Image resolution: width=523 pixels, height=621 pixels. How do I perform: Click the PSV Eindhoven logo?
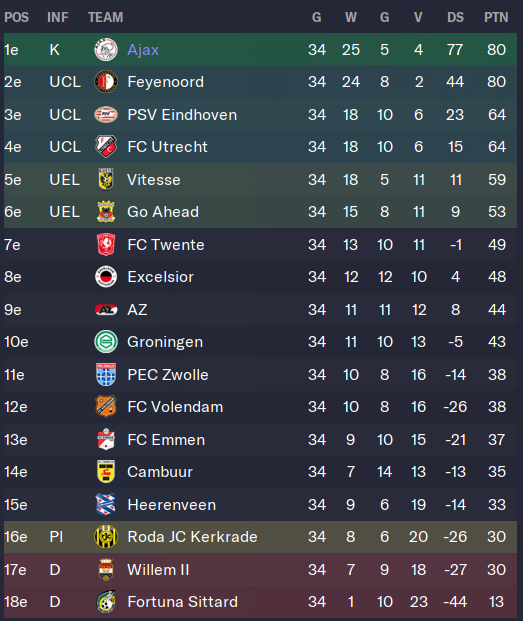106,114
